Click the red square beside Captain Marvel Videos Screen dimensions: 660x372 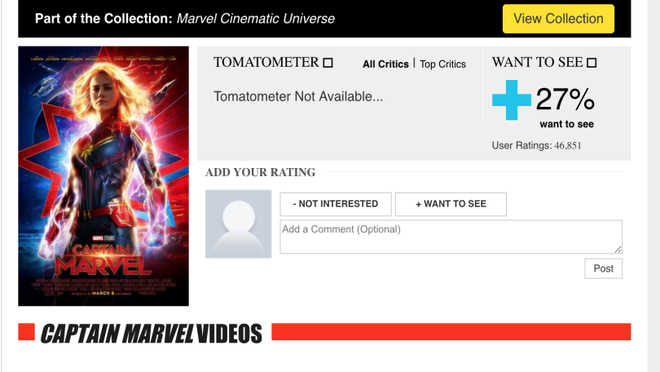tap(27, 332)
